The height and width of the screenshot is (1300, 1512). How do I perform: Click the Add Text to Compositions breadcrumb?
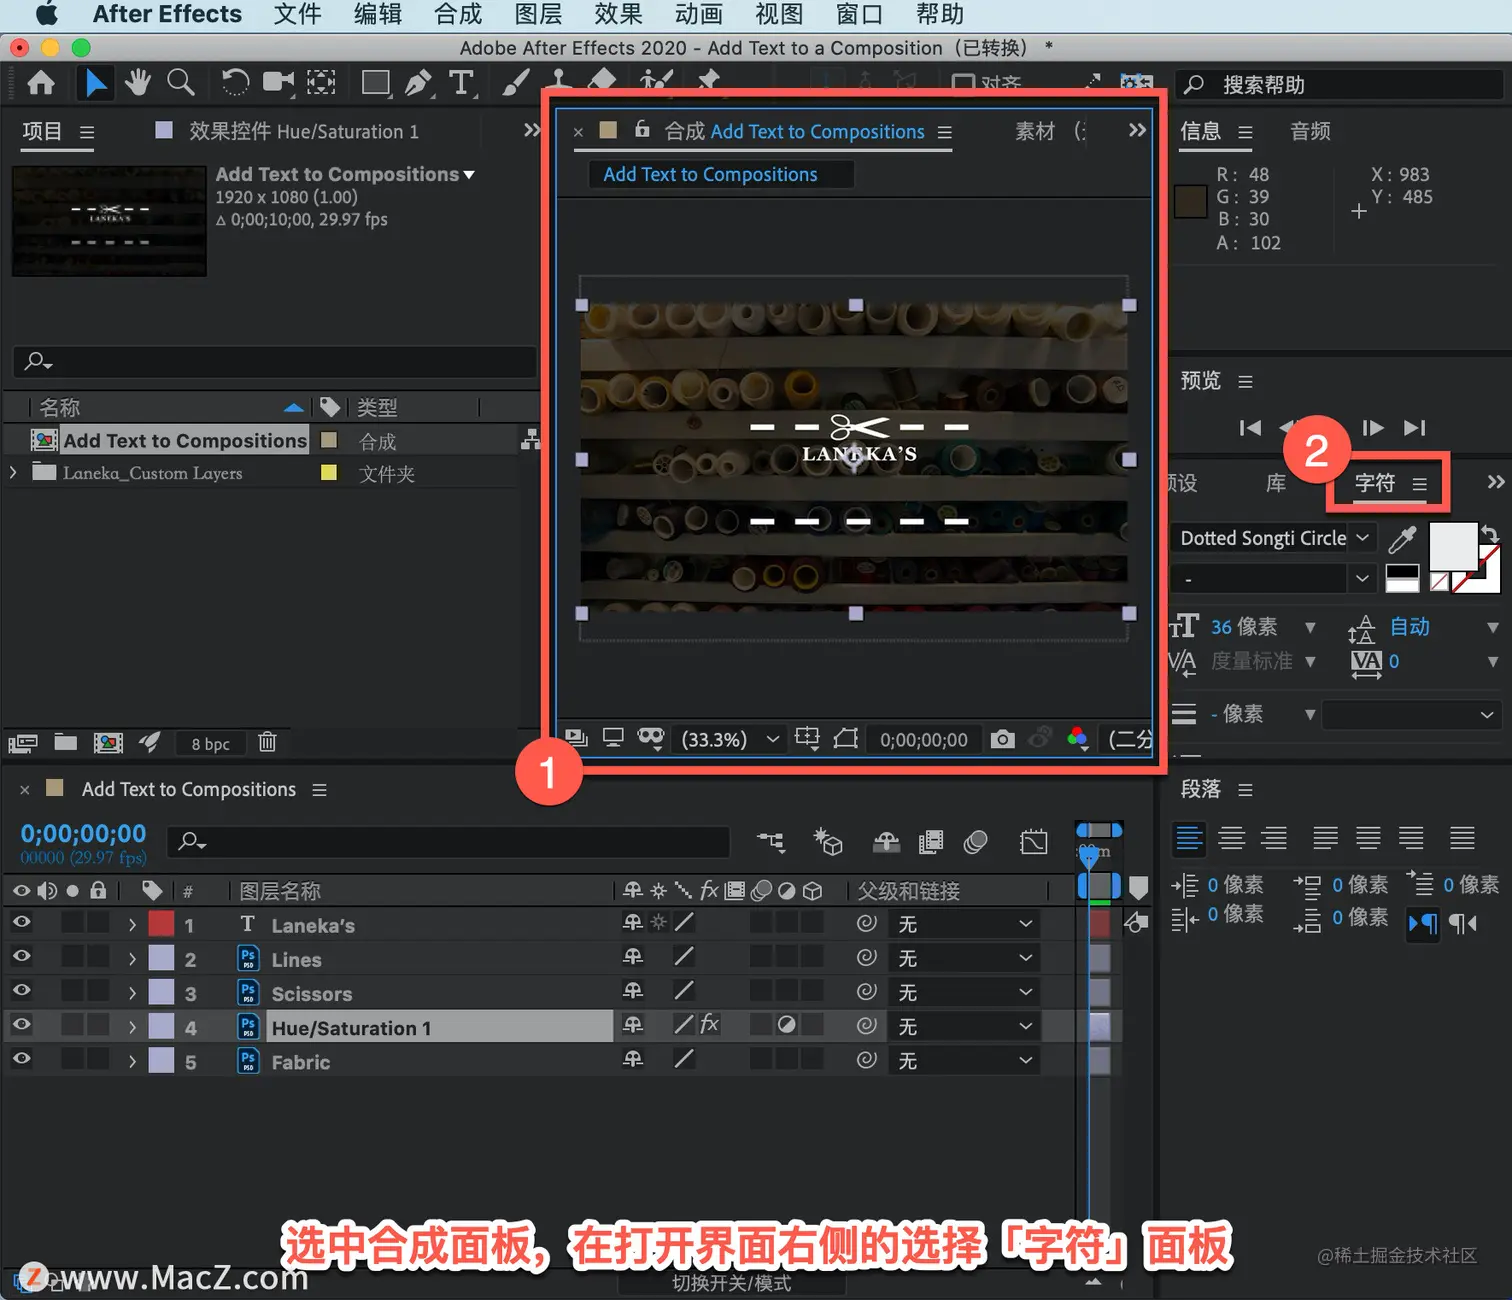[x=710, y=174]
